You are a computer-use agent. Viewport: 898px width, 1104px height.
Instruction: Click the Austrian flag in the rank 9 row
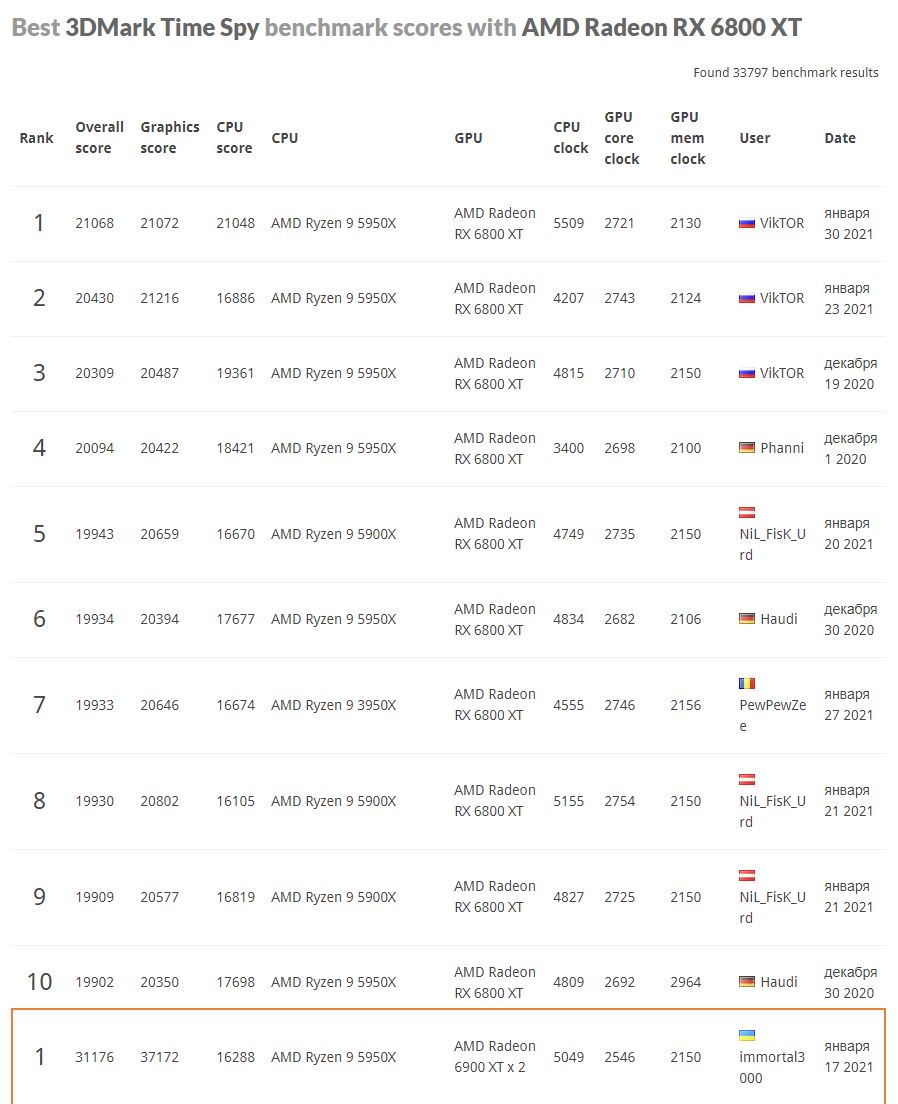(x=747, y=876)
